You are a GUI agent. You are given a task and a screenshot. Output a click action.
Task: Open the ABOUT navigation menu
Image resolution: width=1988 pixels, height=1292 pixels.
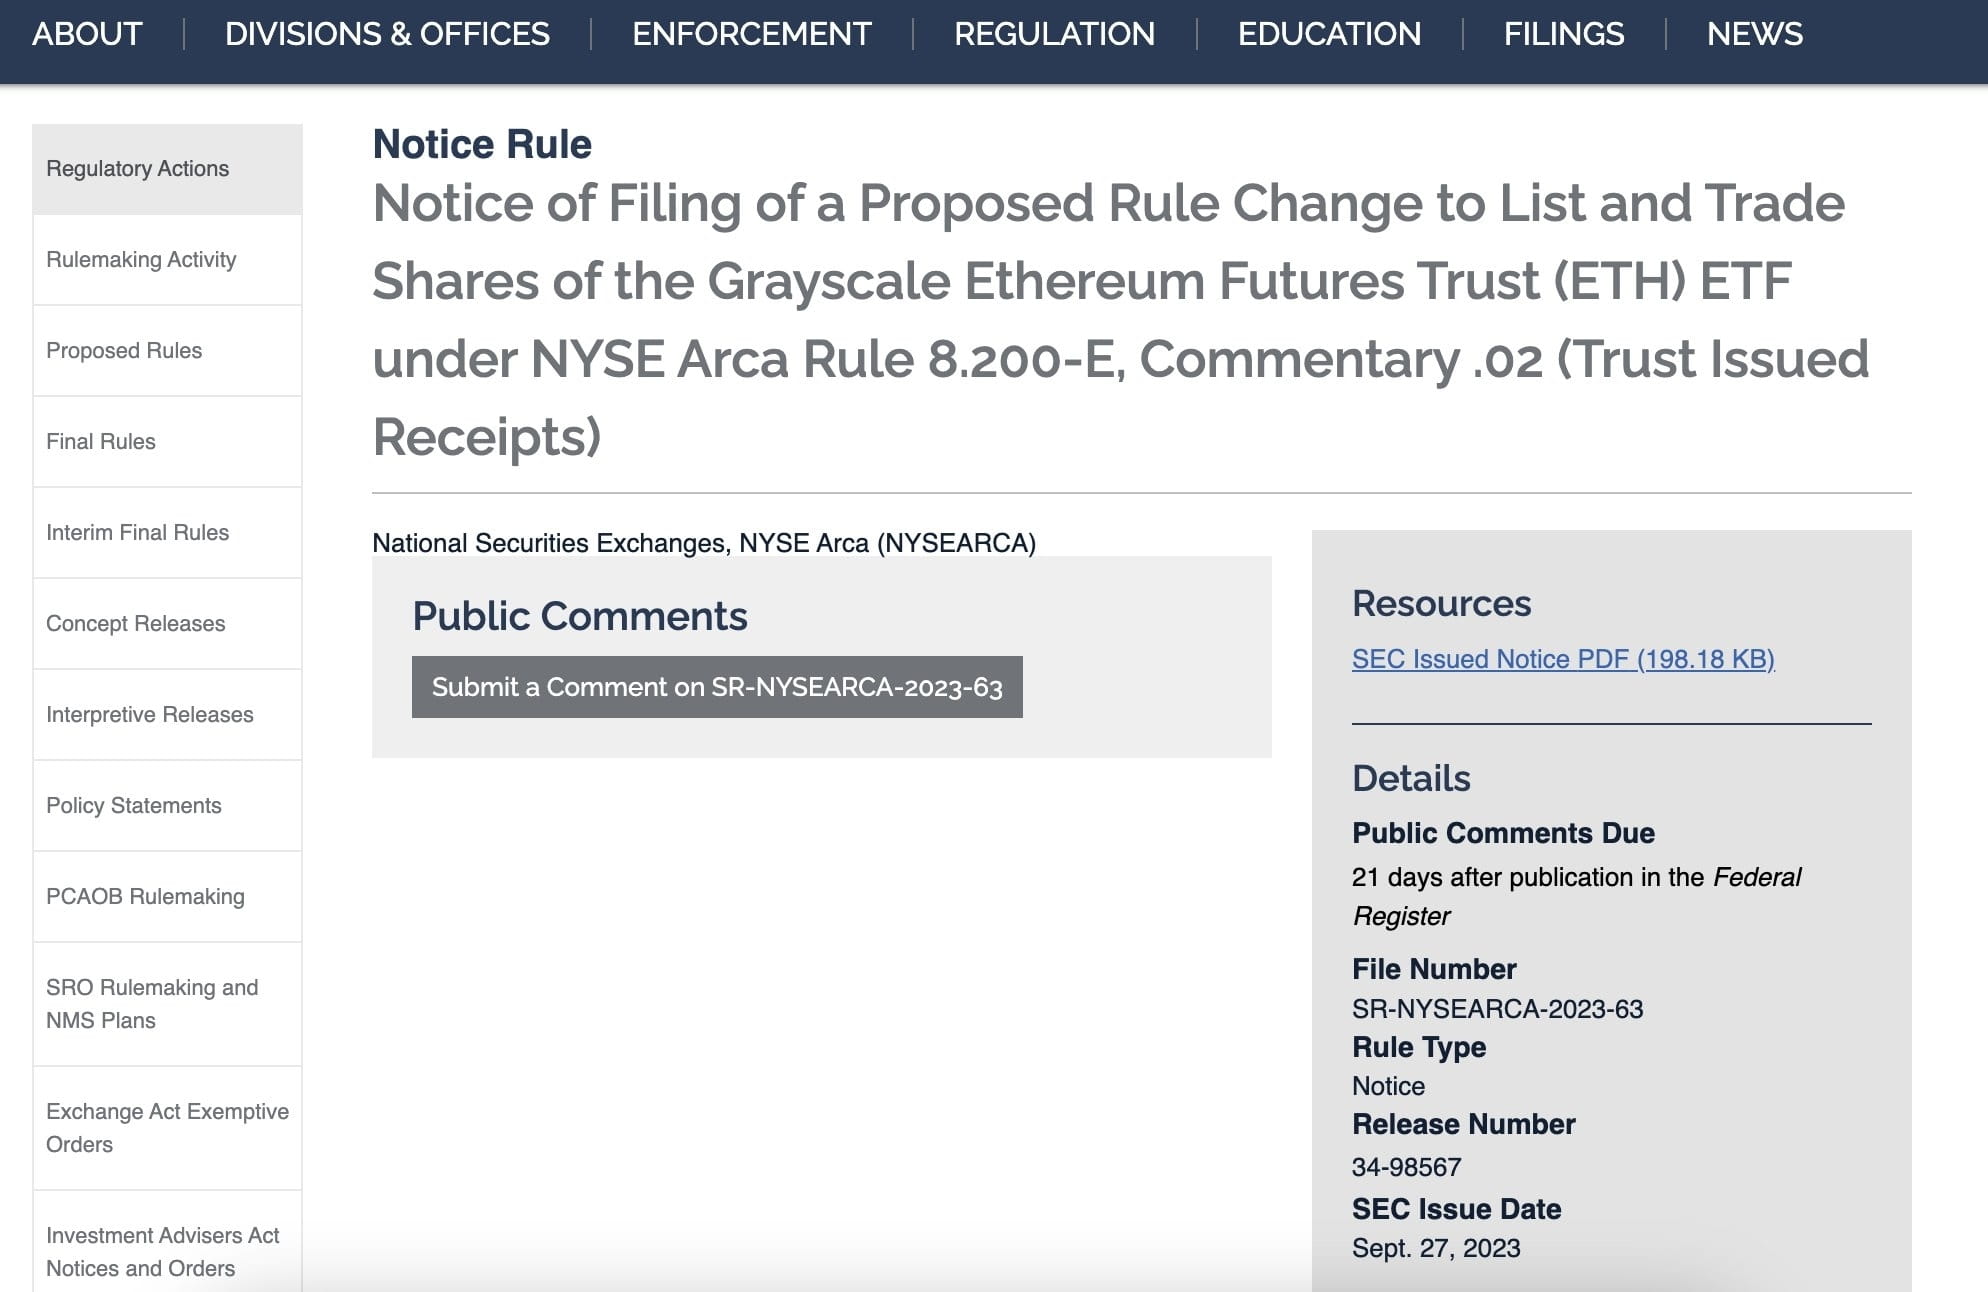87,34
